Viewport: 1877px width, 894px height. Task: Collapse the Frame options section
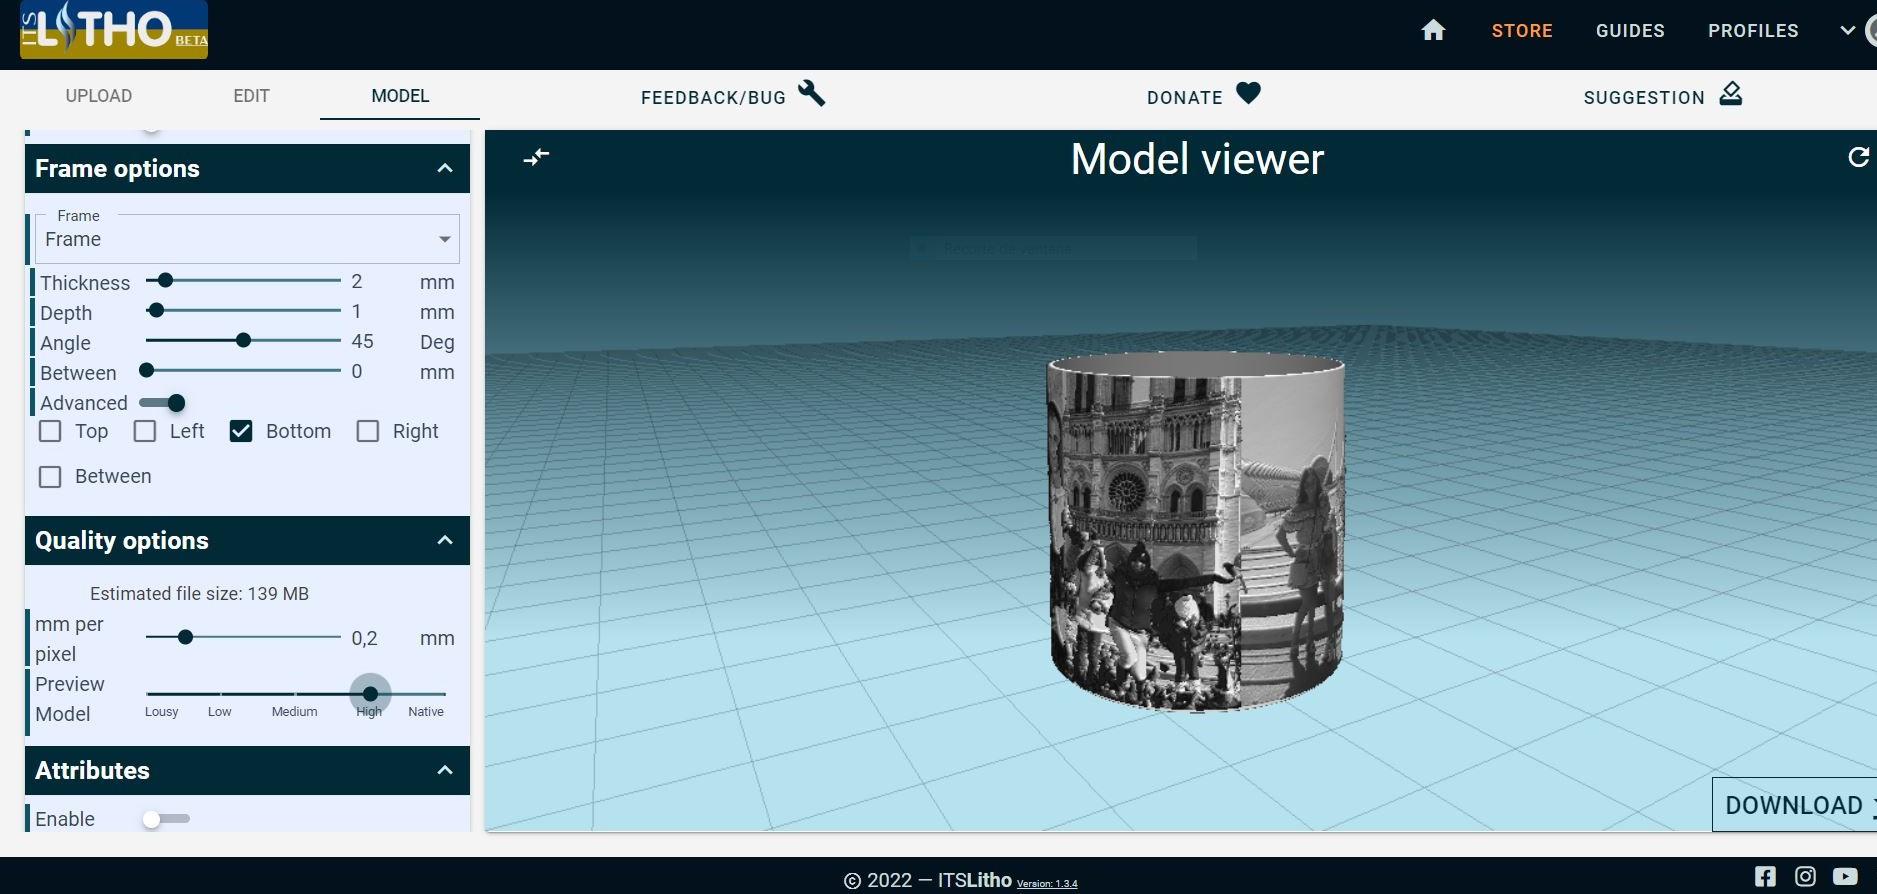tap(445, 168)
